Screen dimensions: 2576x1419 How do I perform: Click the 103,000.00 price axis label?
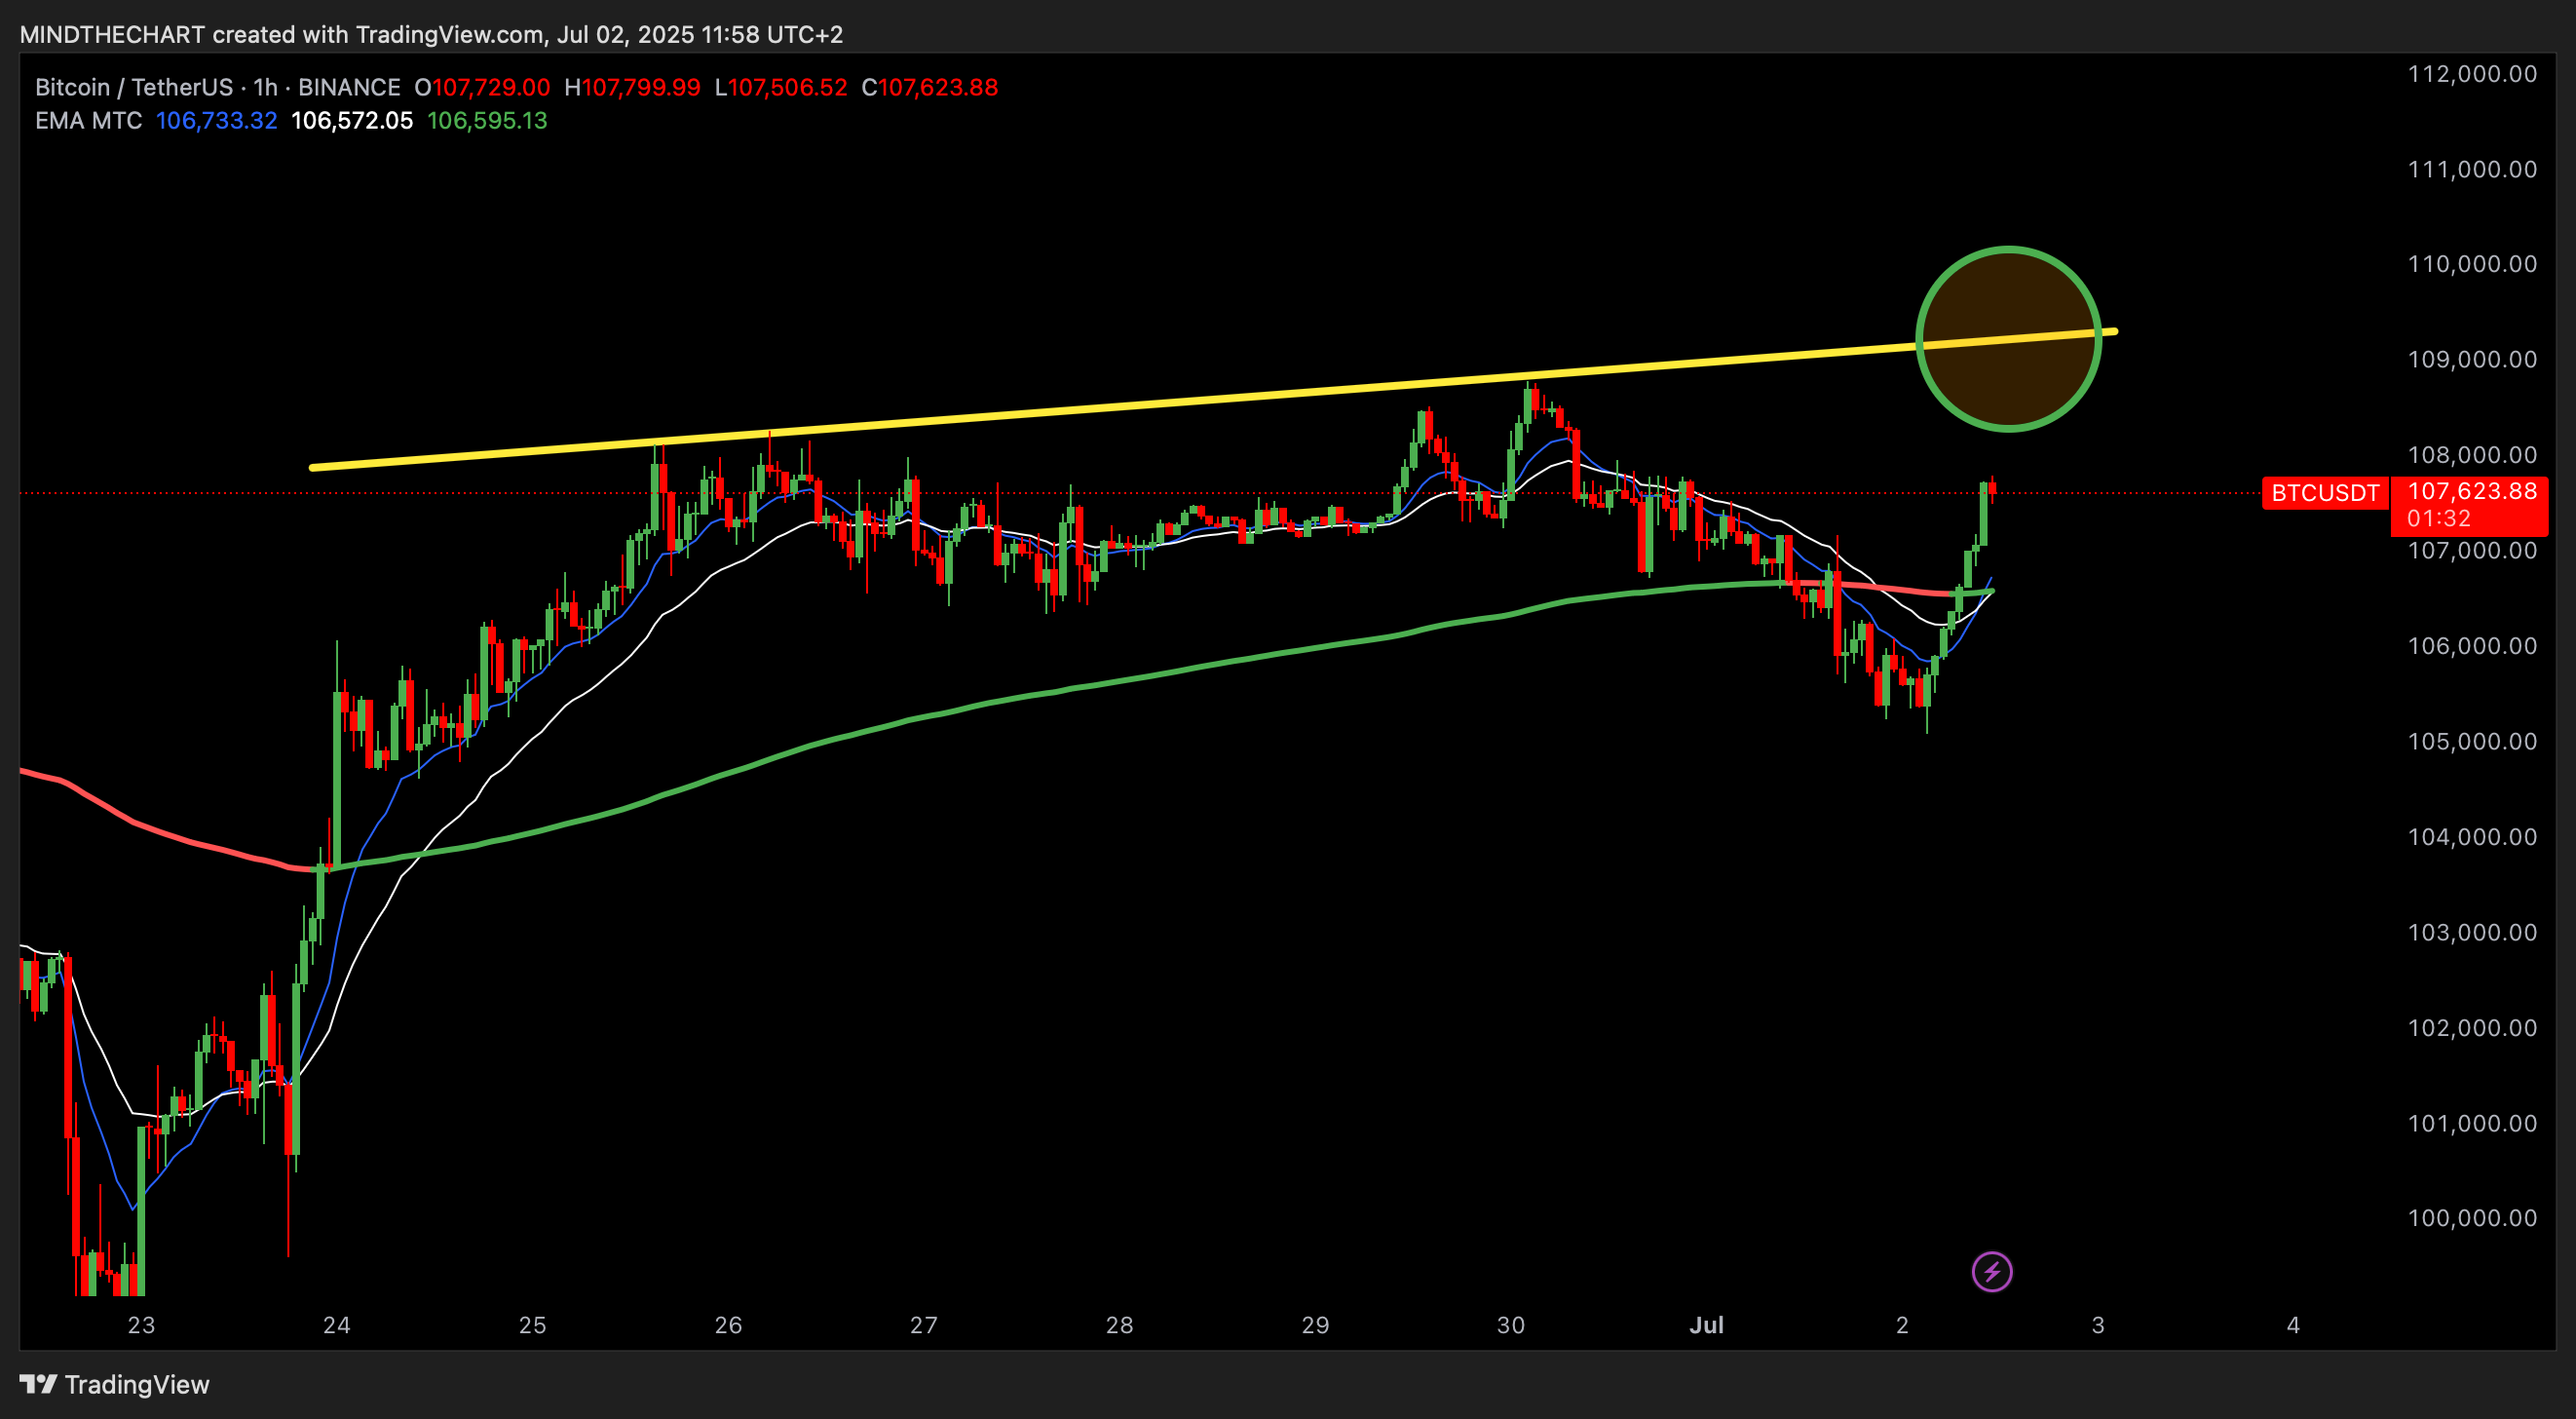[x=2472, y=932]
